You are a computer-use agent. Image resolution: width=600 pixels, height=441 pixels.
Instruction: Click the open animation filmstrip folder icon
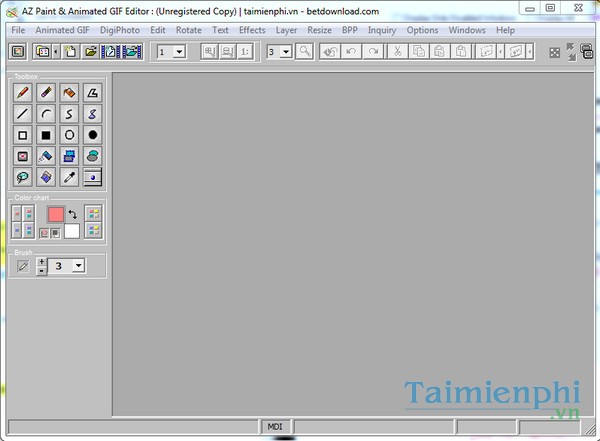pyautogui.click(x=132, y=51)
